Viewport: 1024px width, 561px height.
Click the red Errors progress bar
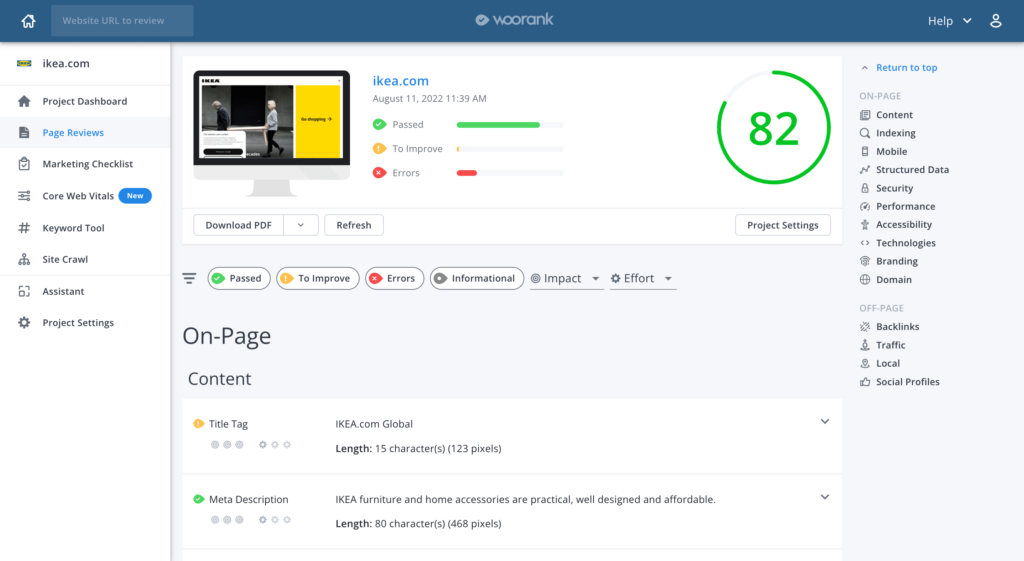click(x=509, y=173)
